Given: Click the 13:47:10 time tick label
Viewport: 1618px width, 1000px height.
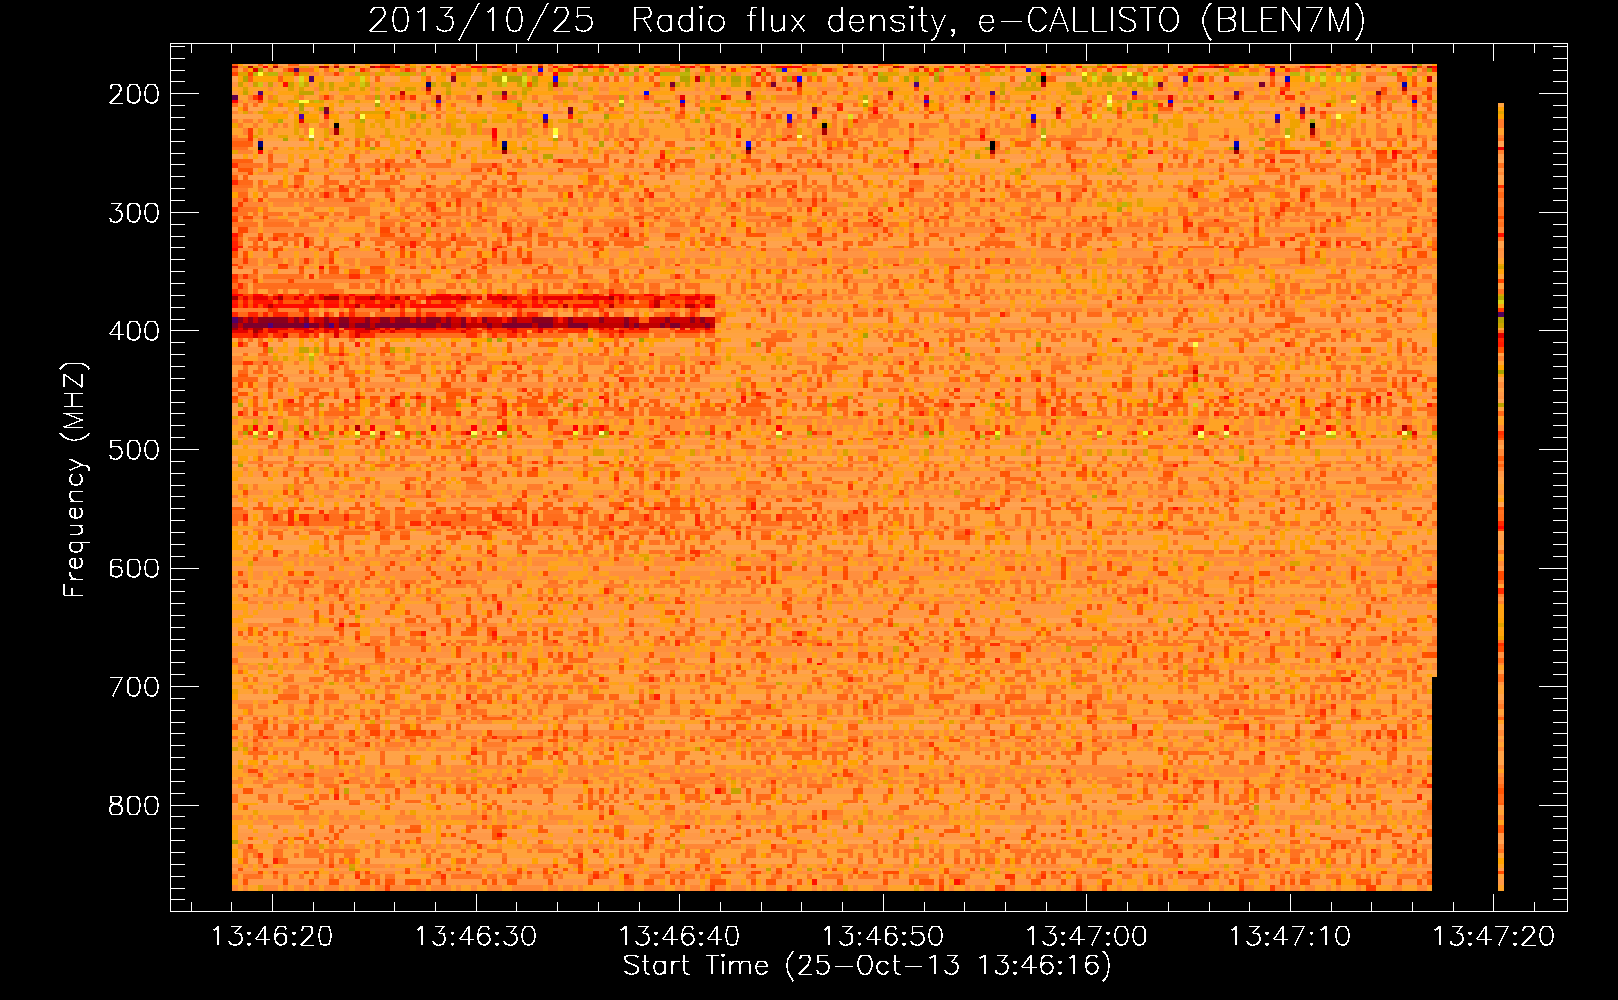Looking at the screenshot, I should [x=1290, y=937].
